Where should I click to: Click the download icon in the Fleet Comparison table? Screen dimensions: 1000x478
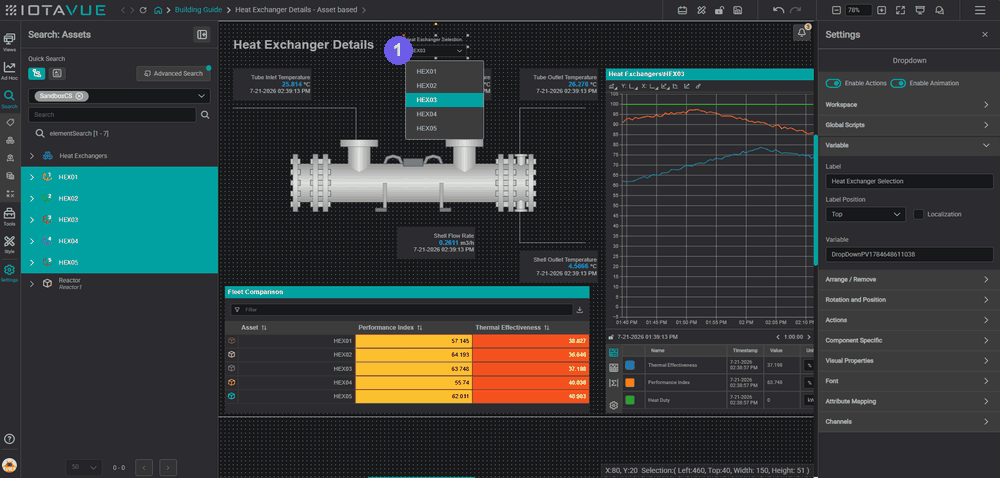[580, 310]
